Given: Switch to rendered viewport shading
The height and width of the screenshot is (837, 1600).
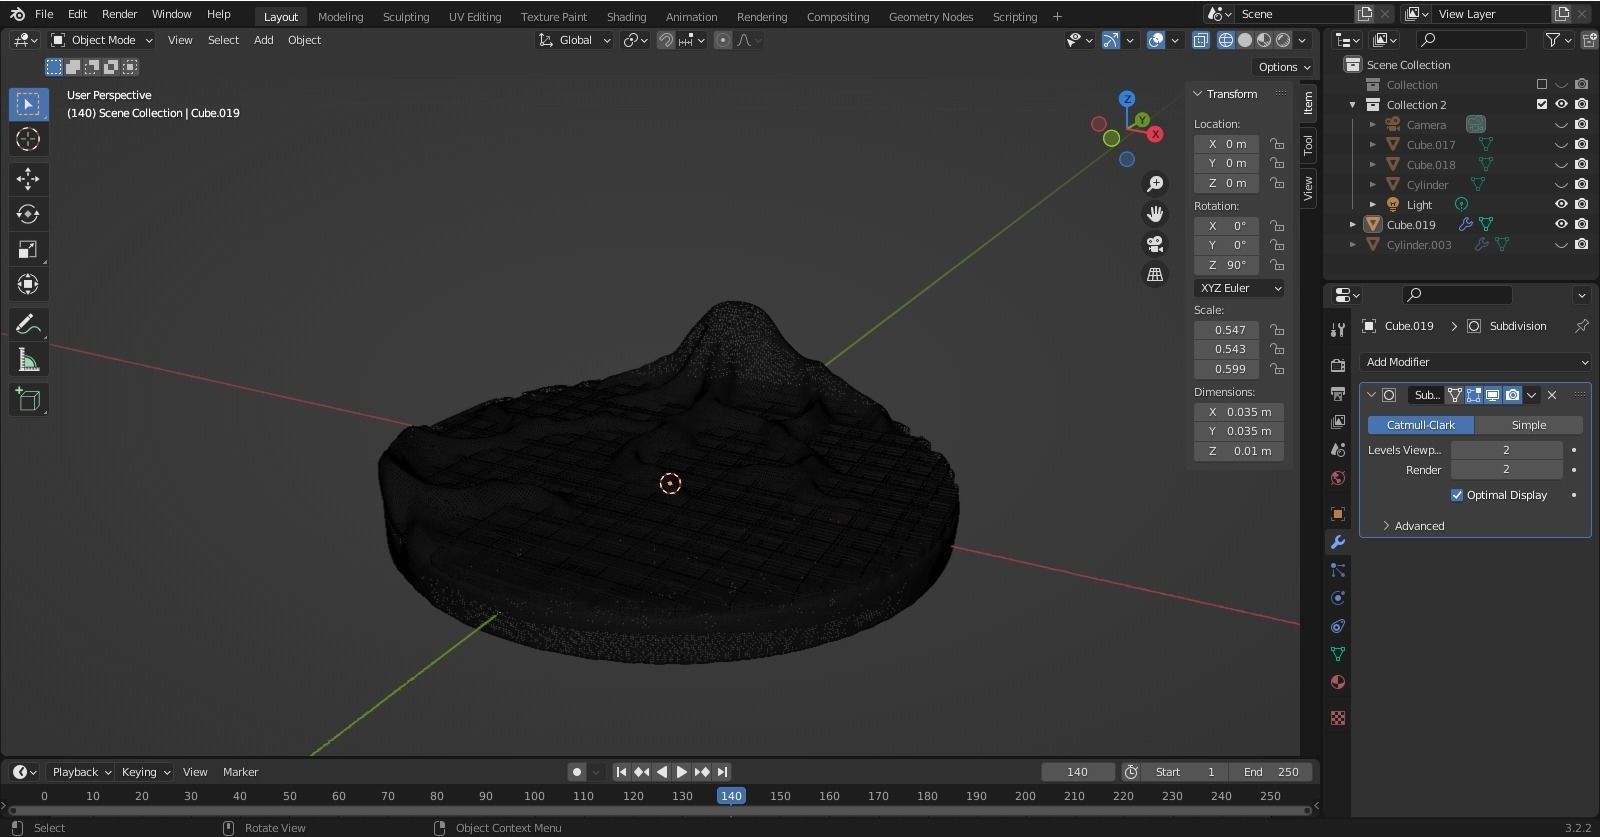Looking at the screenshot, I should click(x=1283, y=40).
